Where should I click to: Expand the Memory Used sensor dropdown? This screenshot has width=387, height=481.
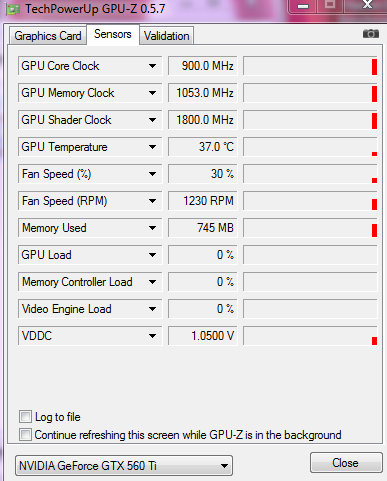coord(152,228)
